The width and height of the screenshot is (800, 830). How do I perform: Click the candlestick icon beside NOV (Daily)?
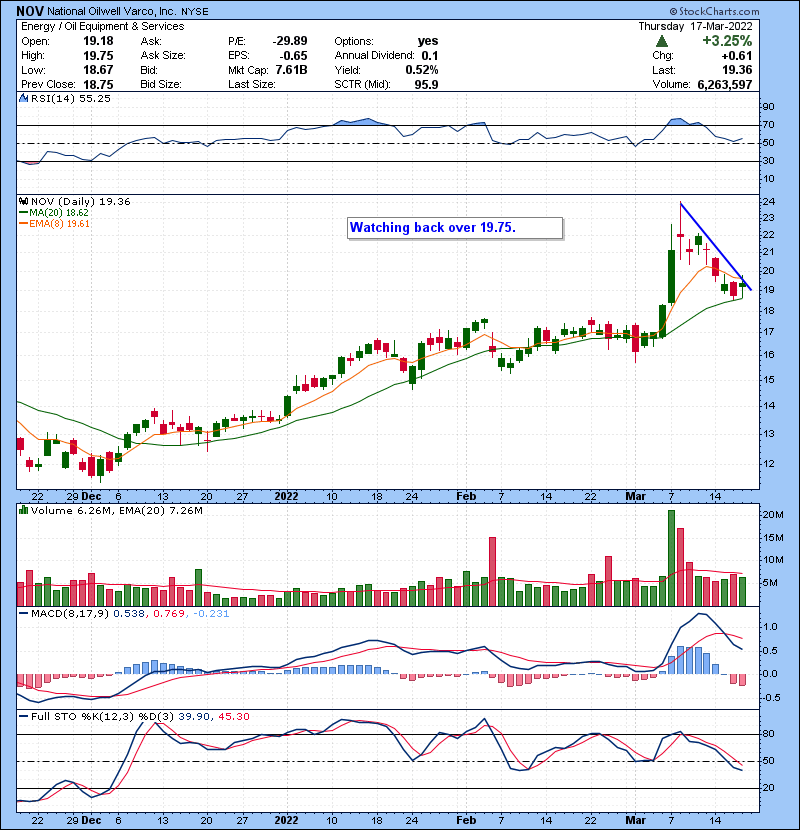(23, 201)
